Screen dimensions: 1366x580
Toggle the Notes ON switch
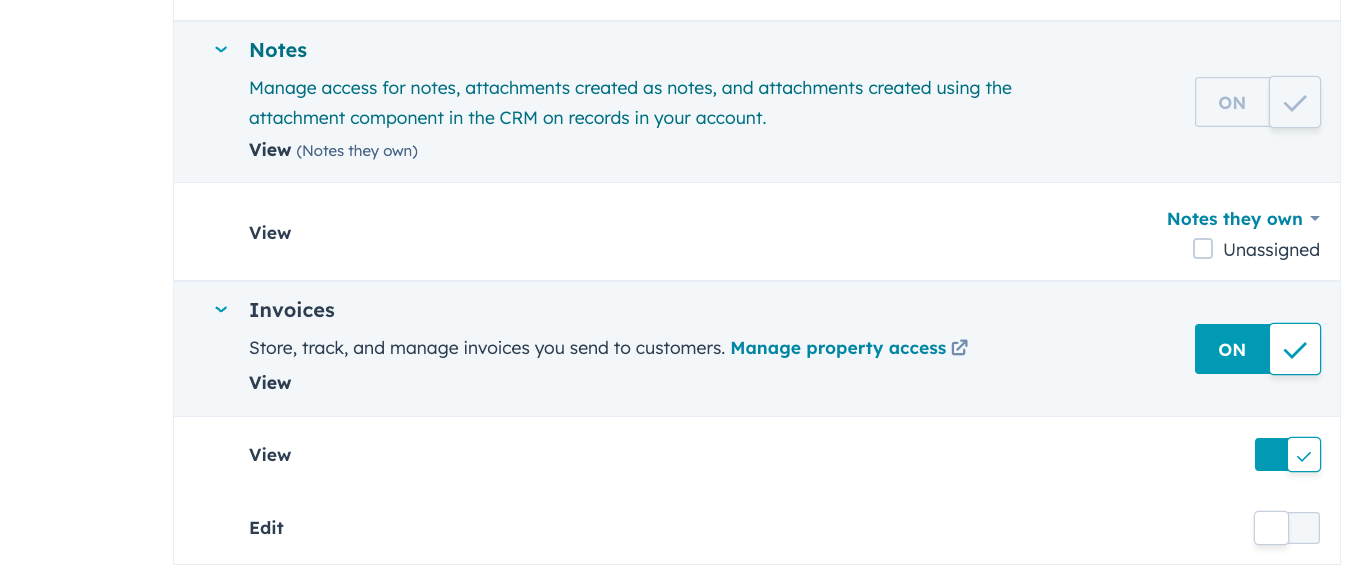pyautogui.click(x=1257, y=102)
